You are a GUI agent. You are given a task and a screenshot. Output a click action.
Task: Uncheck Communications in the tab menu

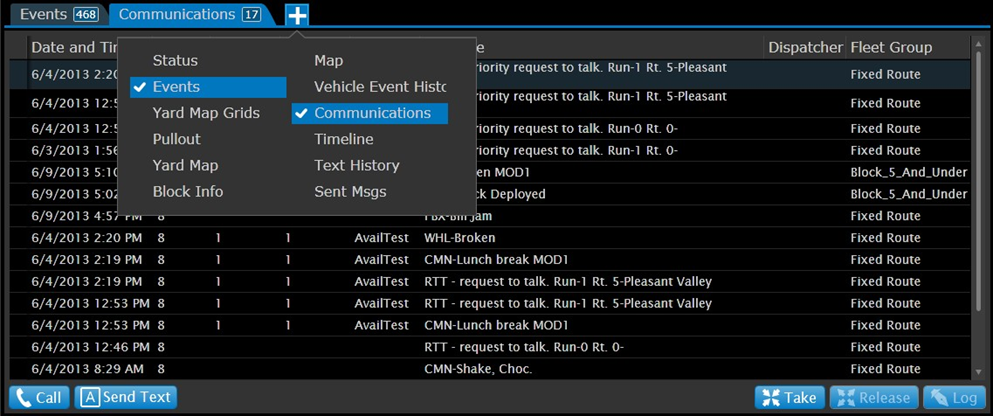pos(370,113)
